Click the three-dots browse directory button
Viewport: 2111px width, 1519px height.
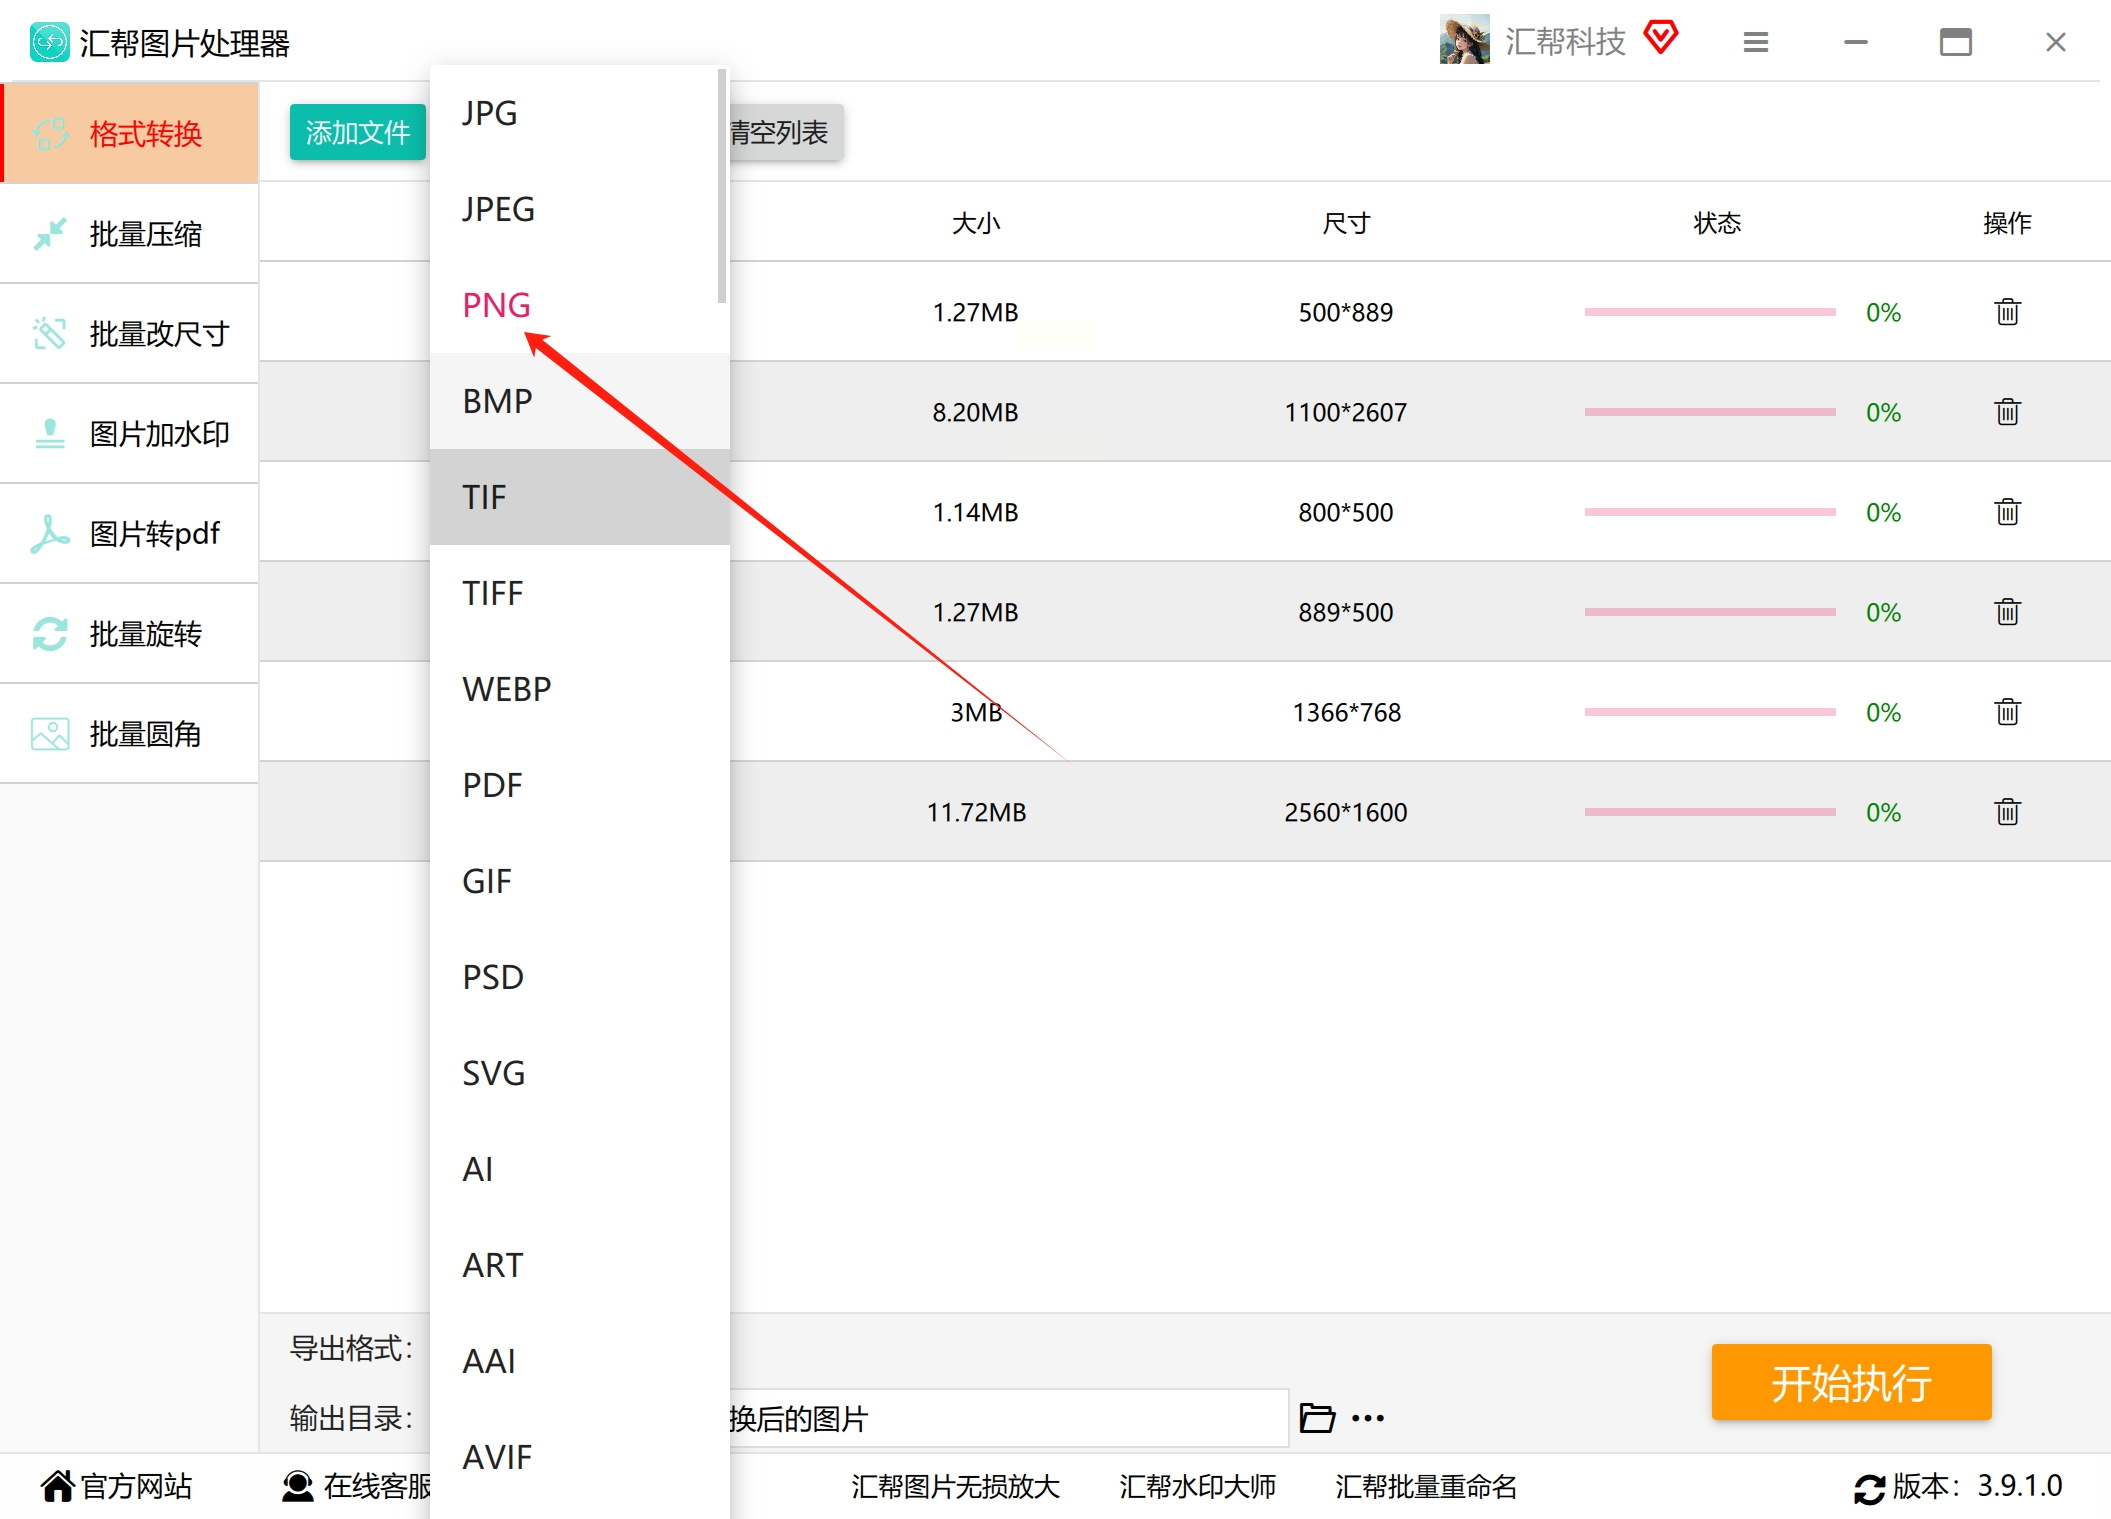pos(1368,1418)
